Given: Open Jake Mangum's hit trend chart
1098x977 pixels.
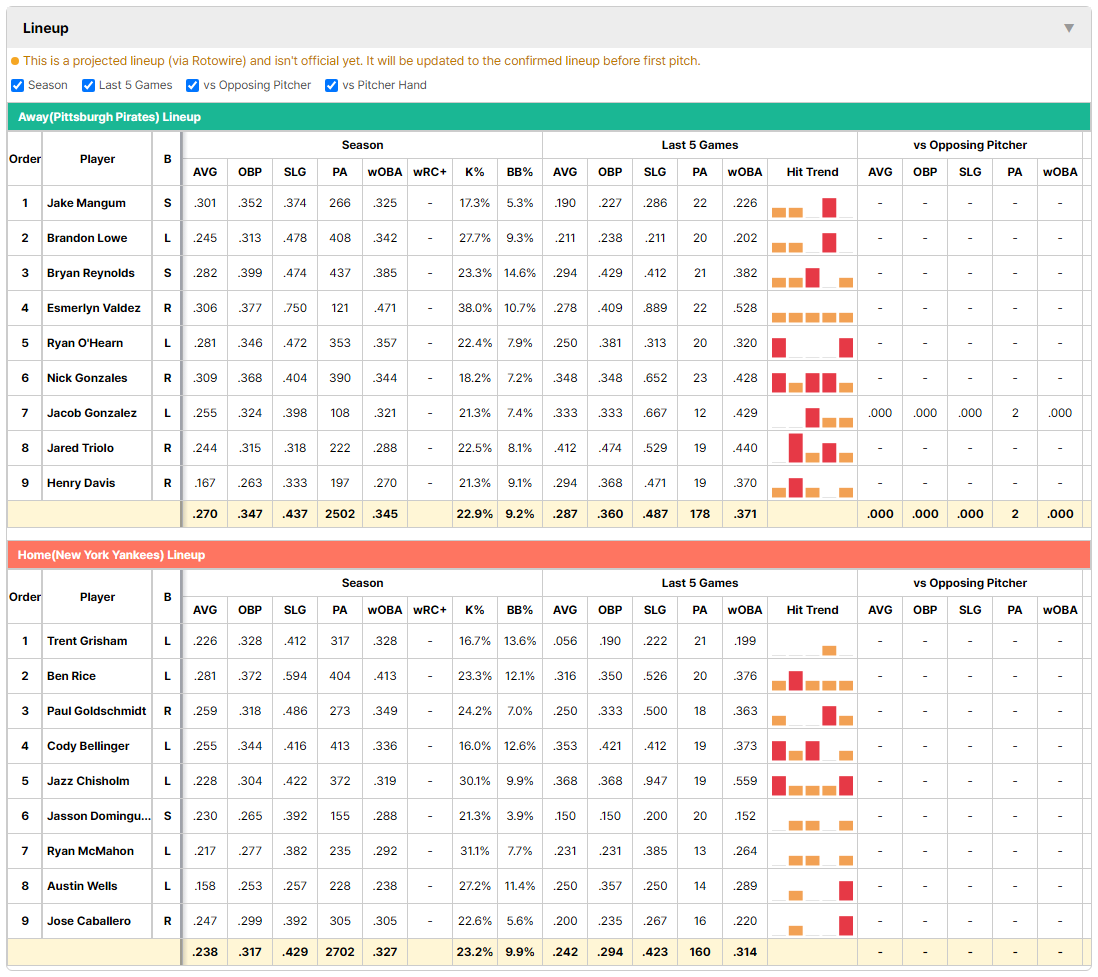Looking at the screenshot, I should pos(812,207).
